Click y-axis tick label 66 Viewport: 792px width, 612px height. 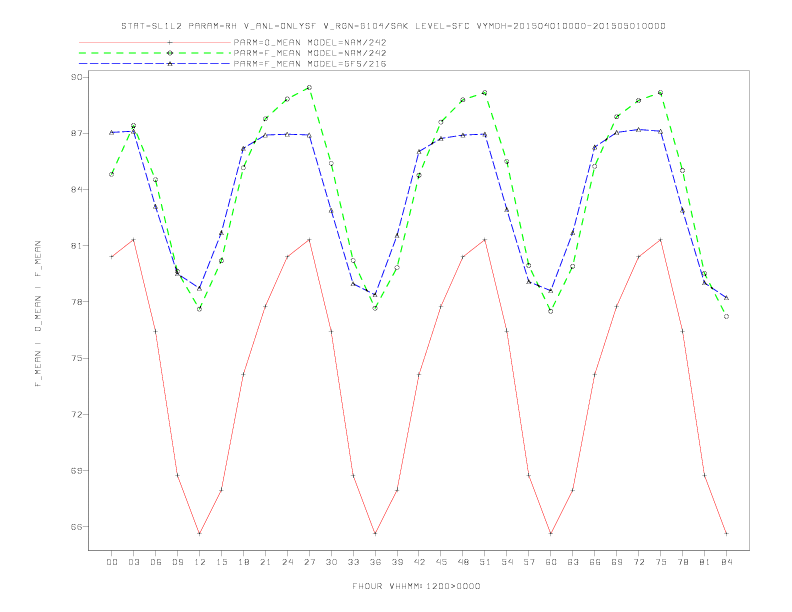coord(76,527)
